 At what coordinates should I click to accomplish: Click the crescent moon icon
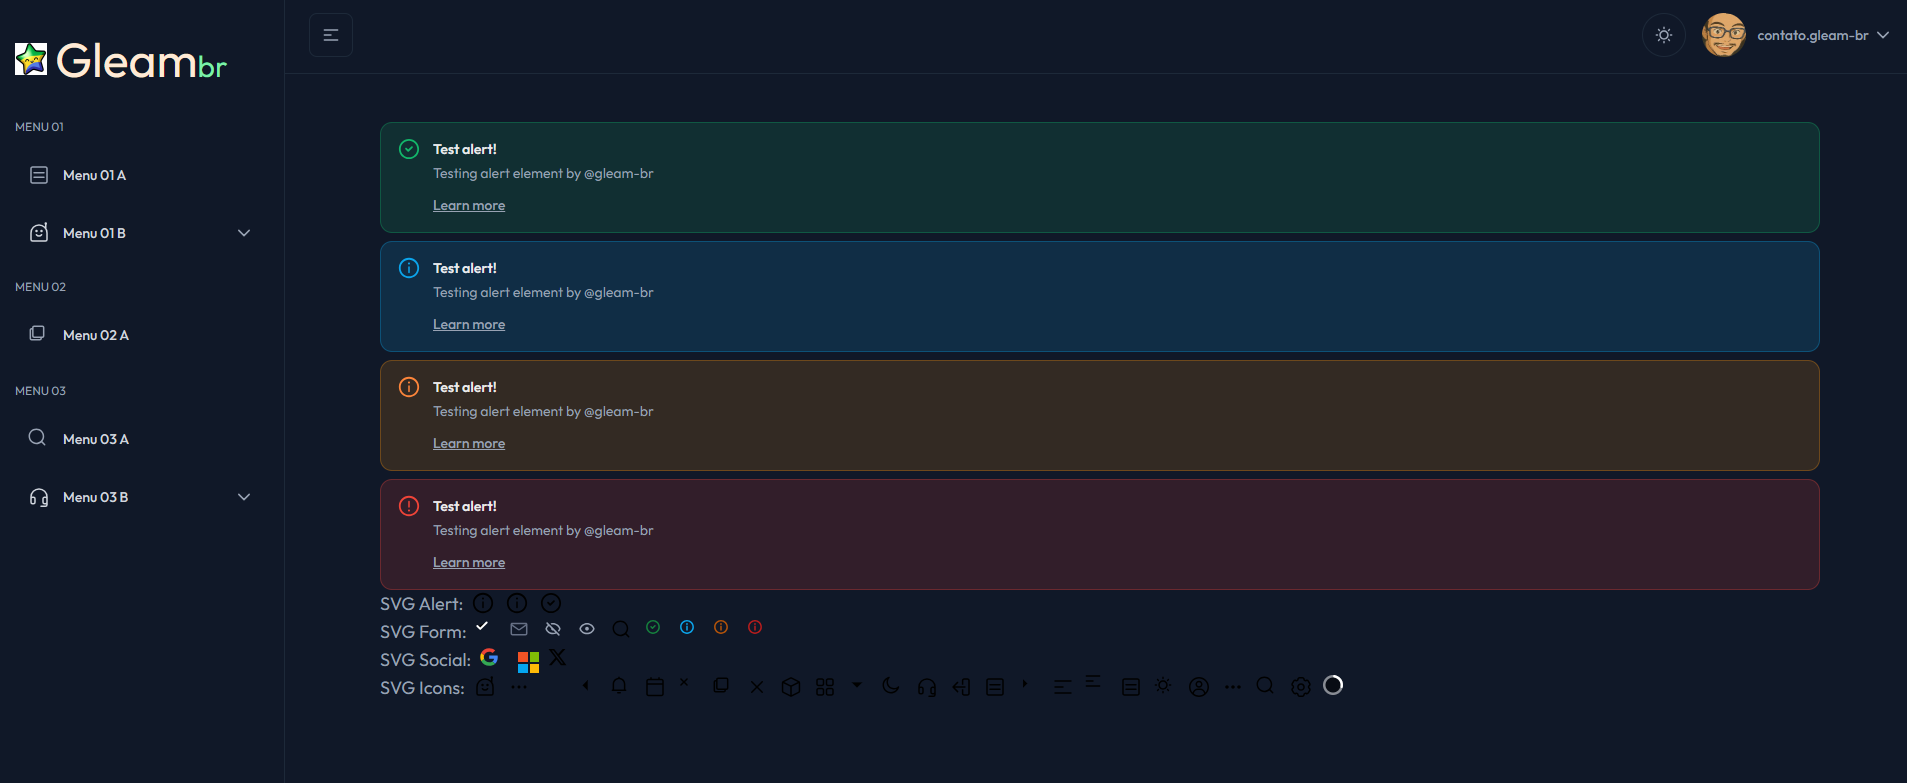coord(891,686)
